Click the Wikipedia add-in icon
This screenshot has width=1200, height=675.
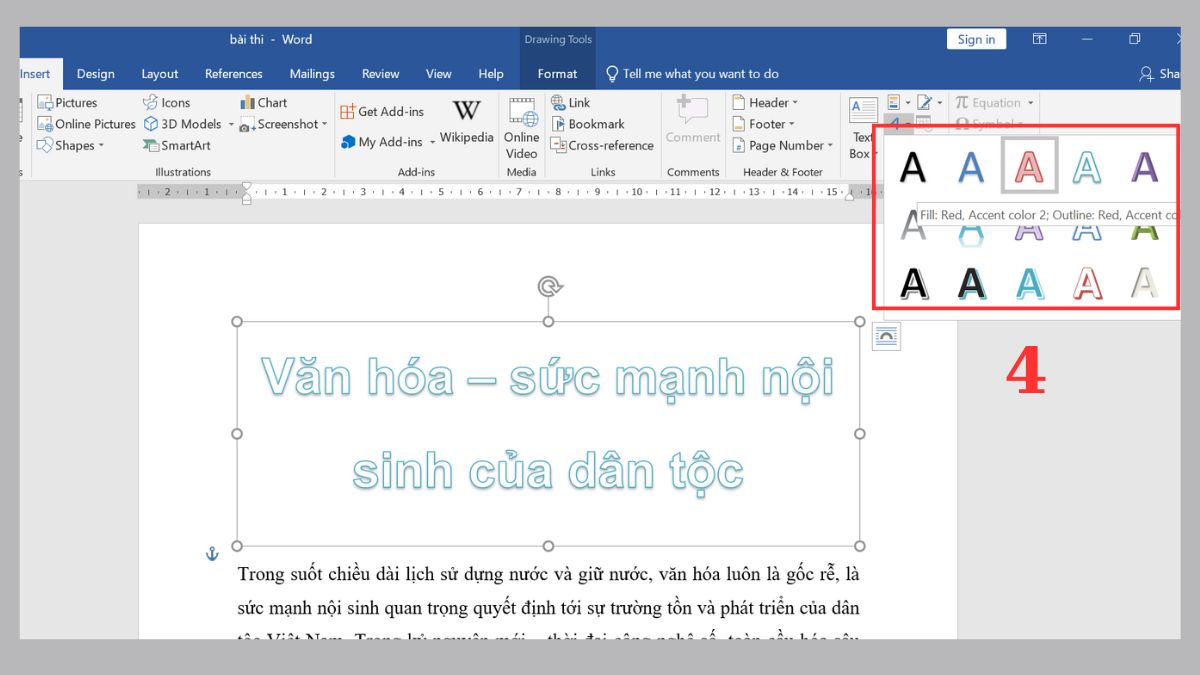(x=466, y=122)
